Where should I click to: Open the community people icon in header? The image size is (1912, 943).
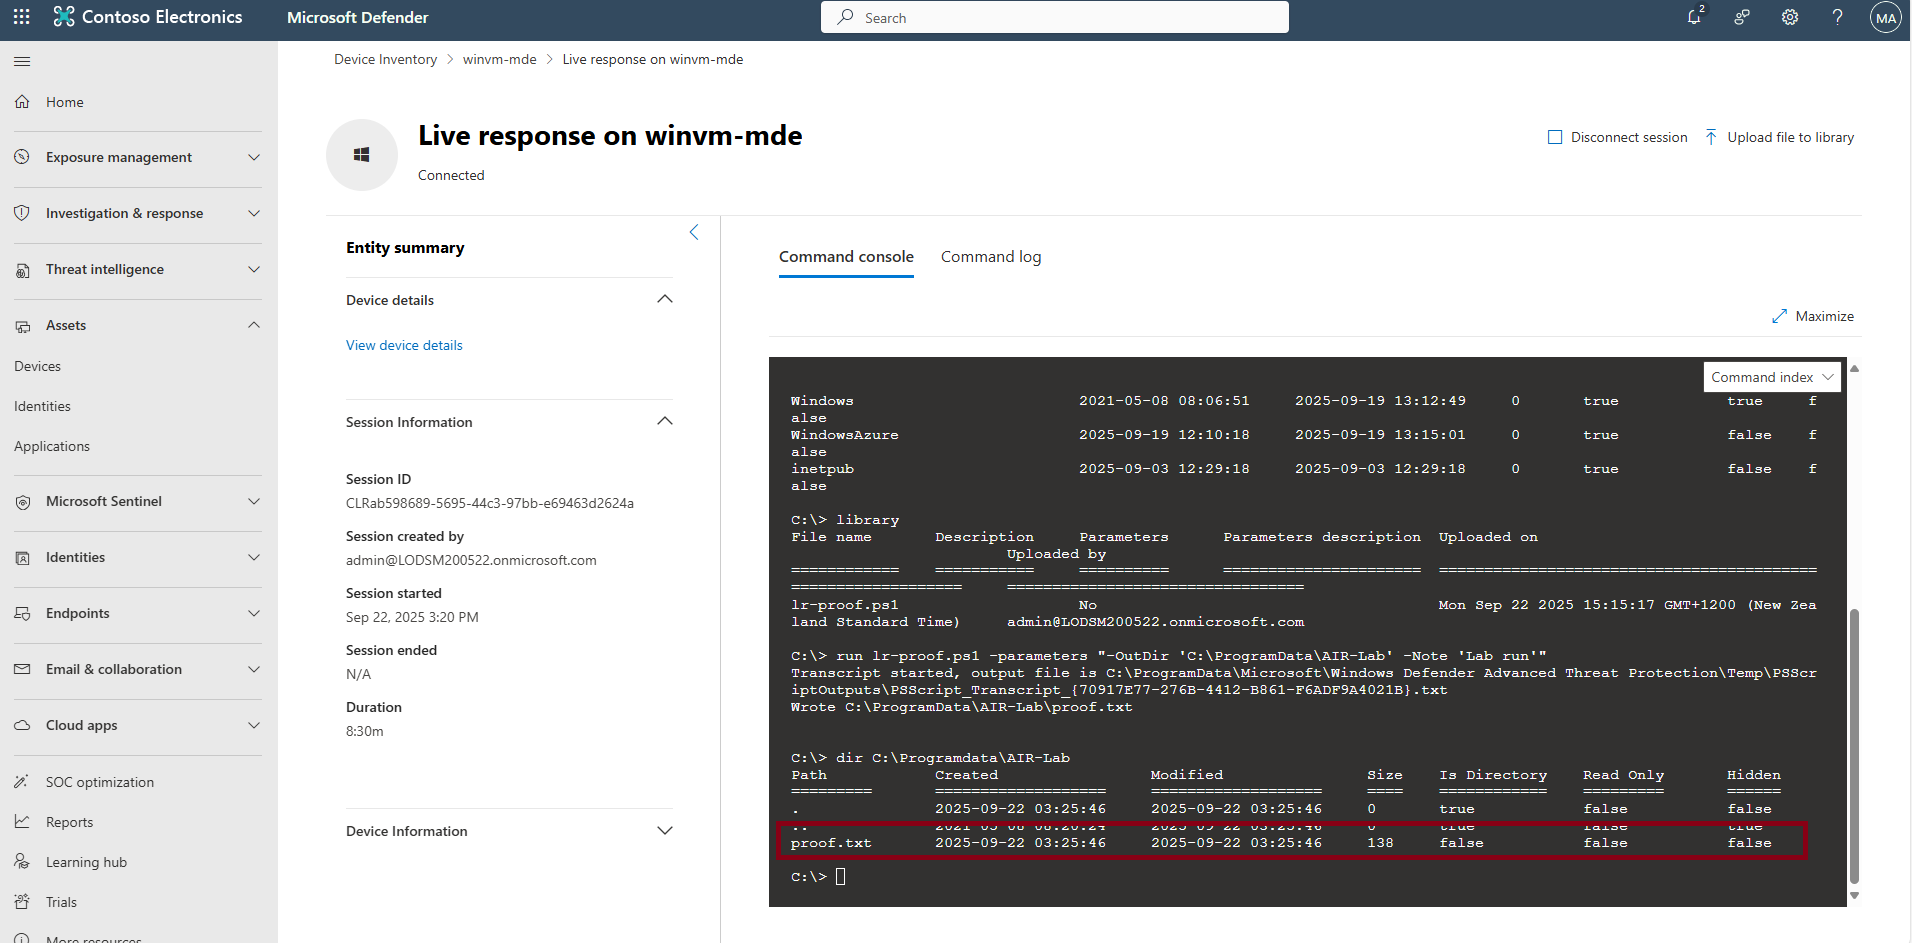tap(1742, 17)
